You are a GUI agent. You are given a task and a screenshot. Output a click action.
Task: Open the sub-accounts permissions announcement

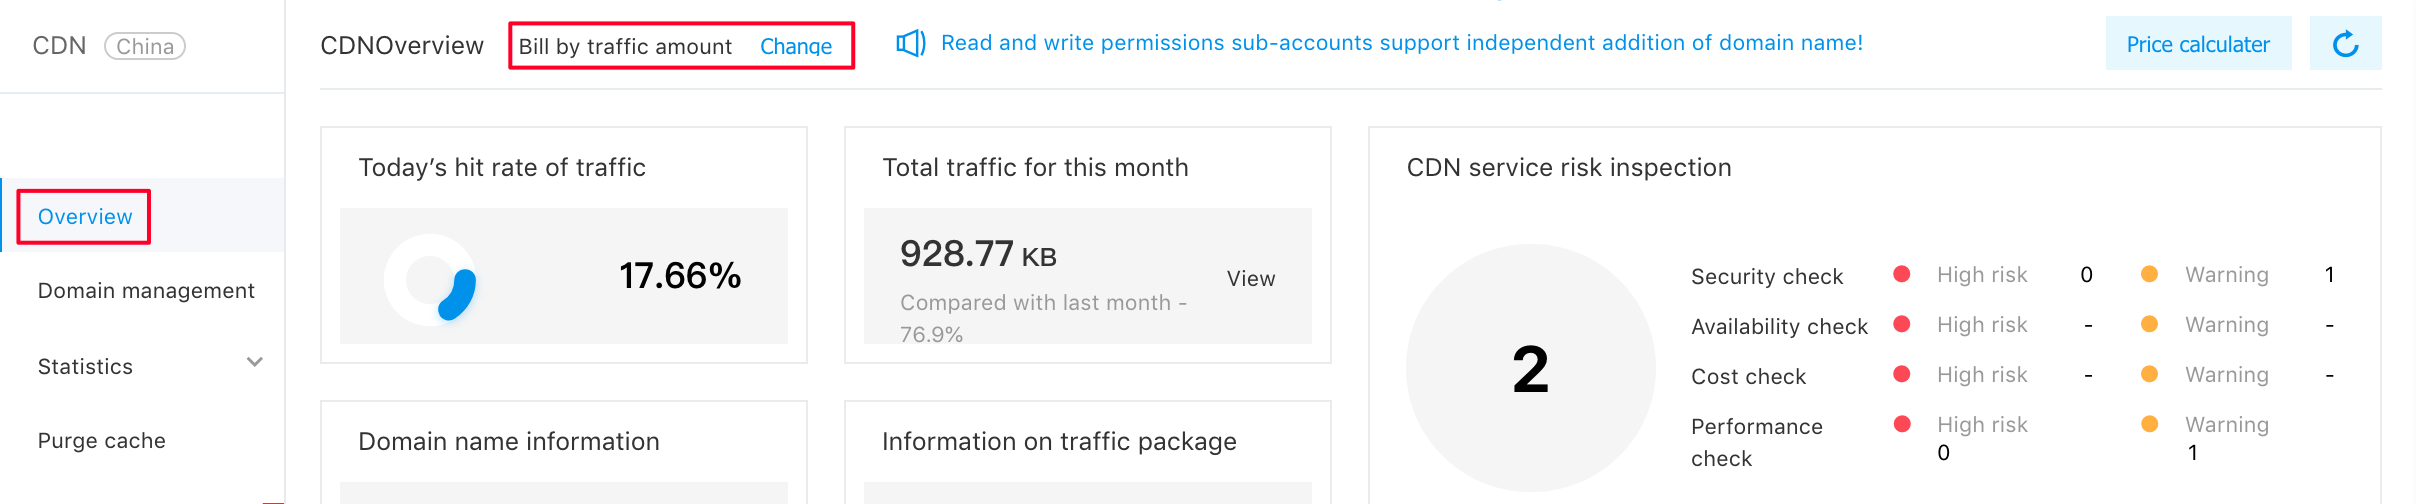pyautogui.click(x=1402, y=43)
